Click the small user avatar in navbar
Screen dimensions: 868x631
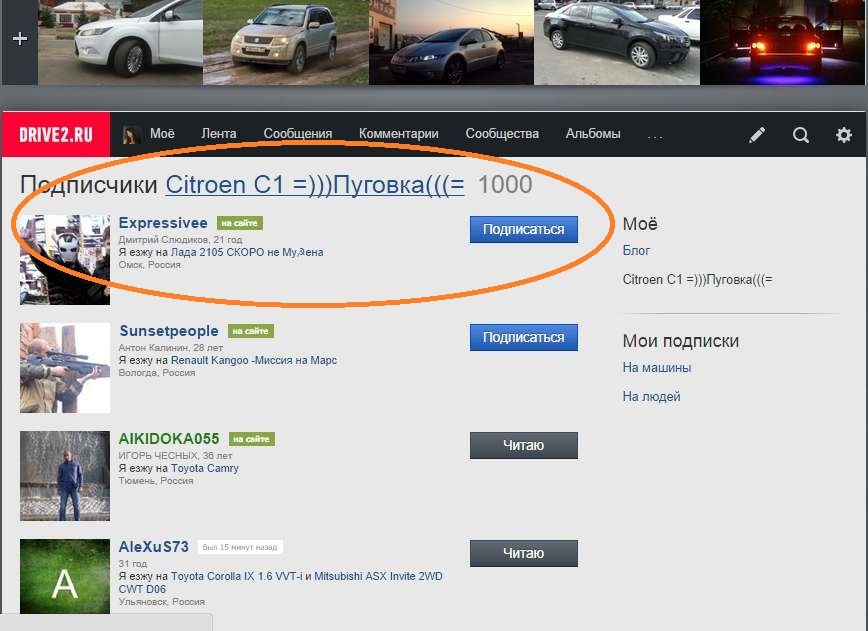[x=131, y=135]
